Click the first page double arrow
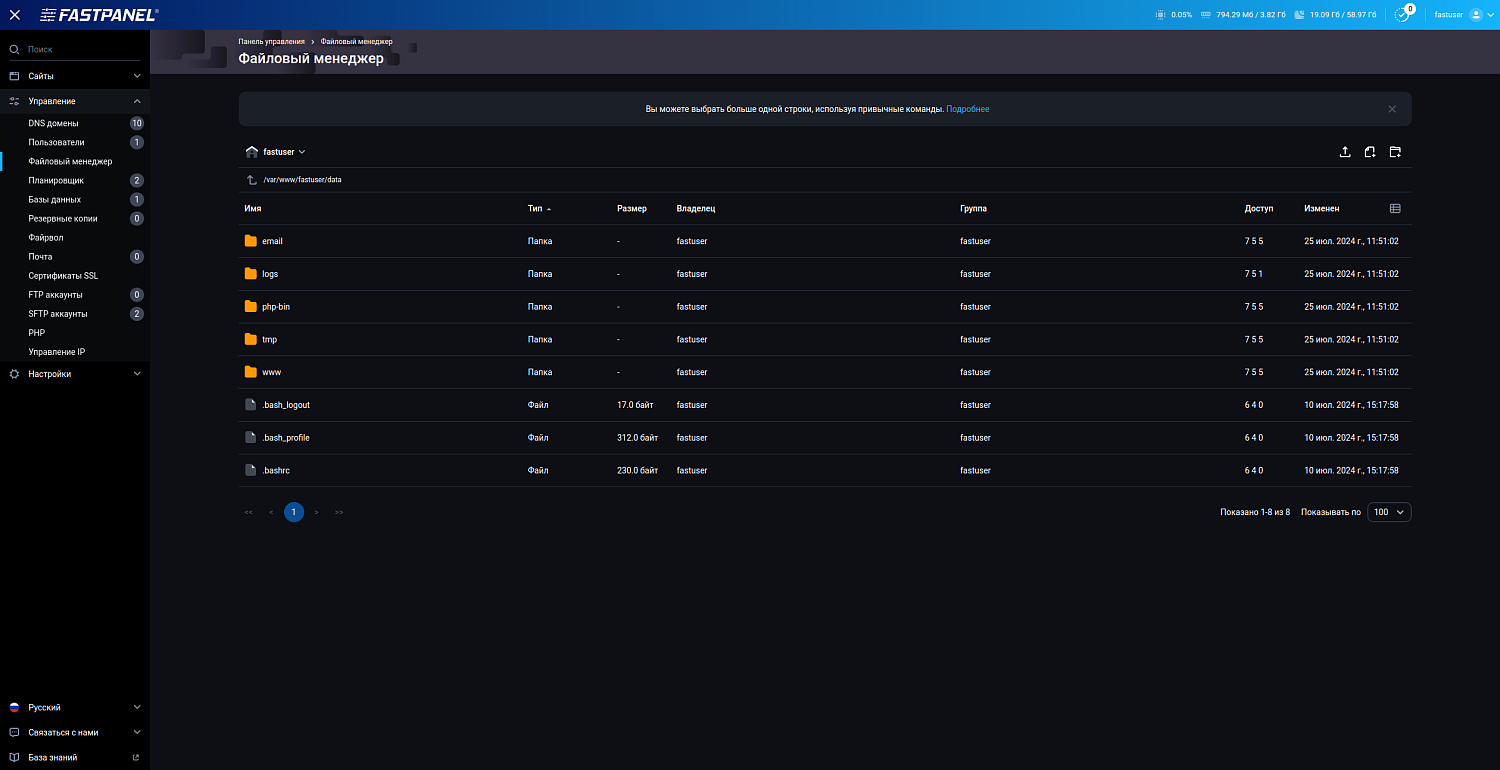1500x770 pixels. point(248,512)
